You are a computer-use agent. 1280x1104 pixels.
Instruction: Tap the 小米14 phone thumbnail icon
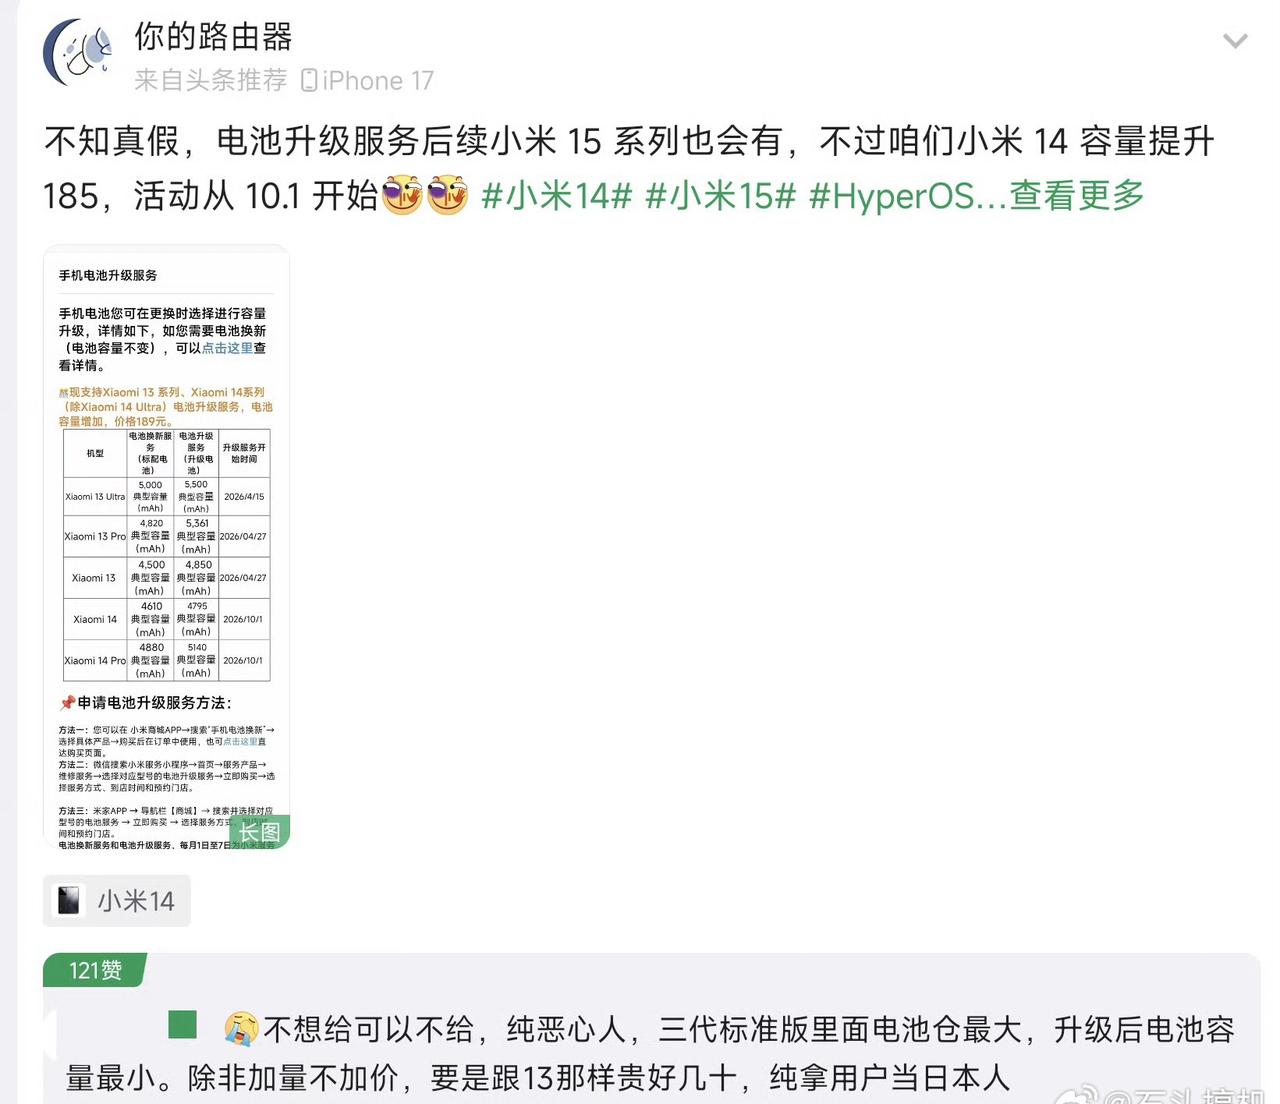(69, 901)
